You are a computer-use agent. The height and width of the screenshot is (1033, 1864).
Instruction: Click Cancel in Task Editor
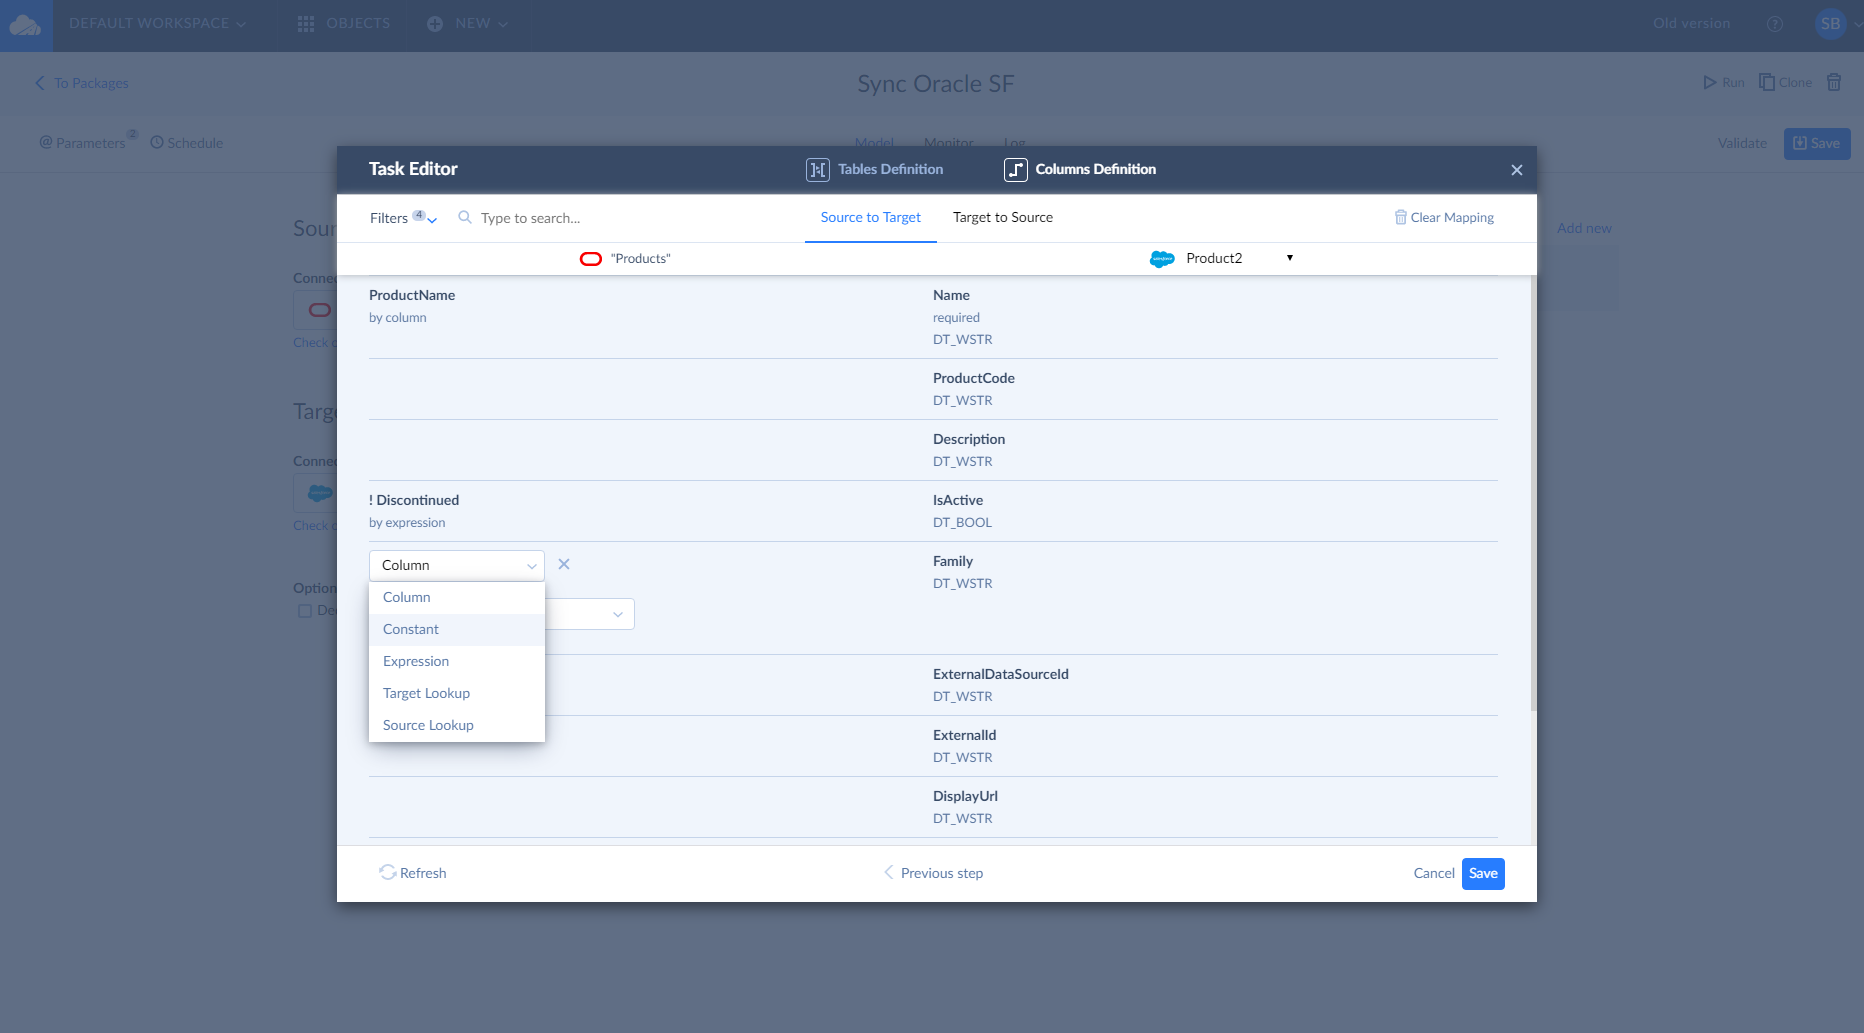click(x=1434, y=873)
